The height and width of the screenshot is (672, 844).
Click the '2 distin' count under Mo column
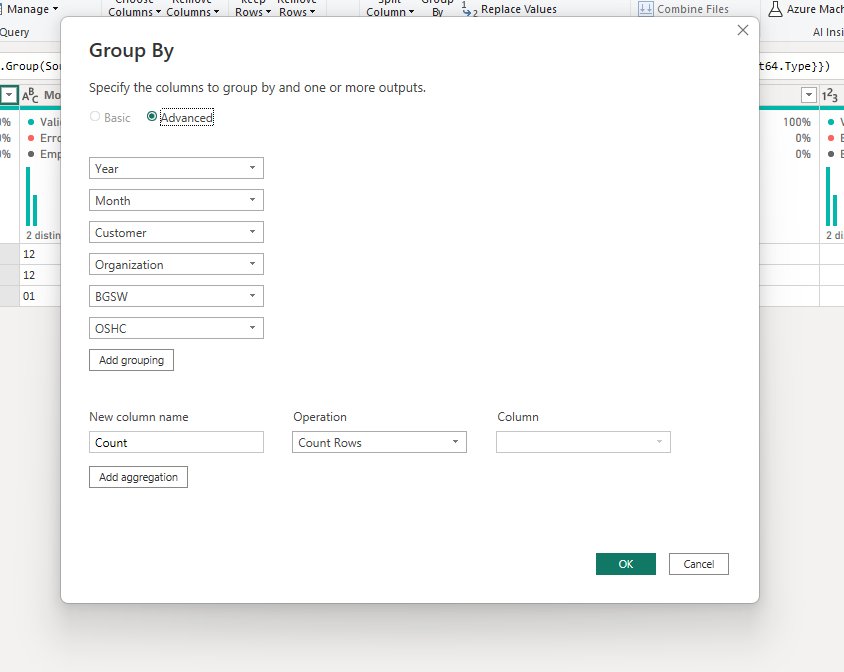[x=44, y=235]
